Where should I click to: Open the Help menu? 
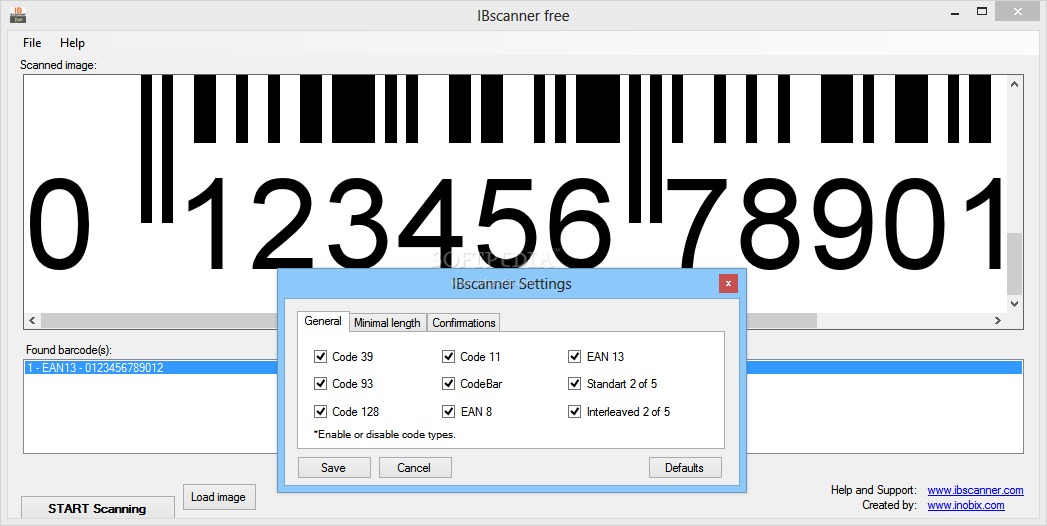(72, 43)
